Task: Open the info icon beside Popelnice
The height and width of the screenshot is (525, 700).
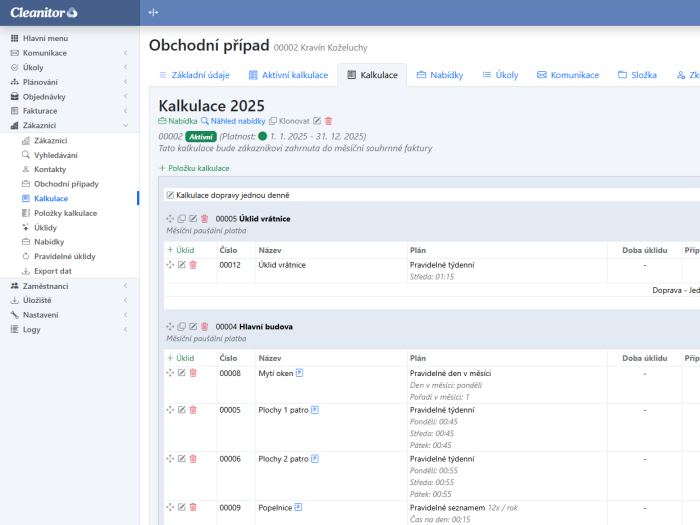Action: click(299, 507)
